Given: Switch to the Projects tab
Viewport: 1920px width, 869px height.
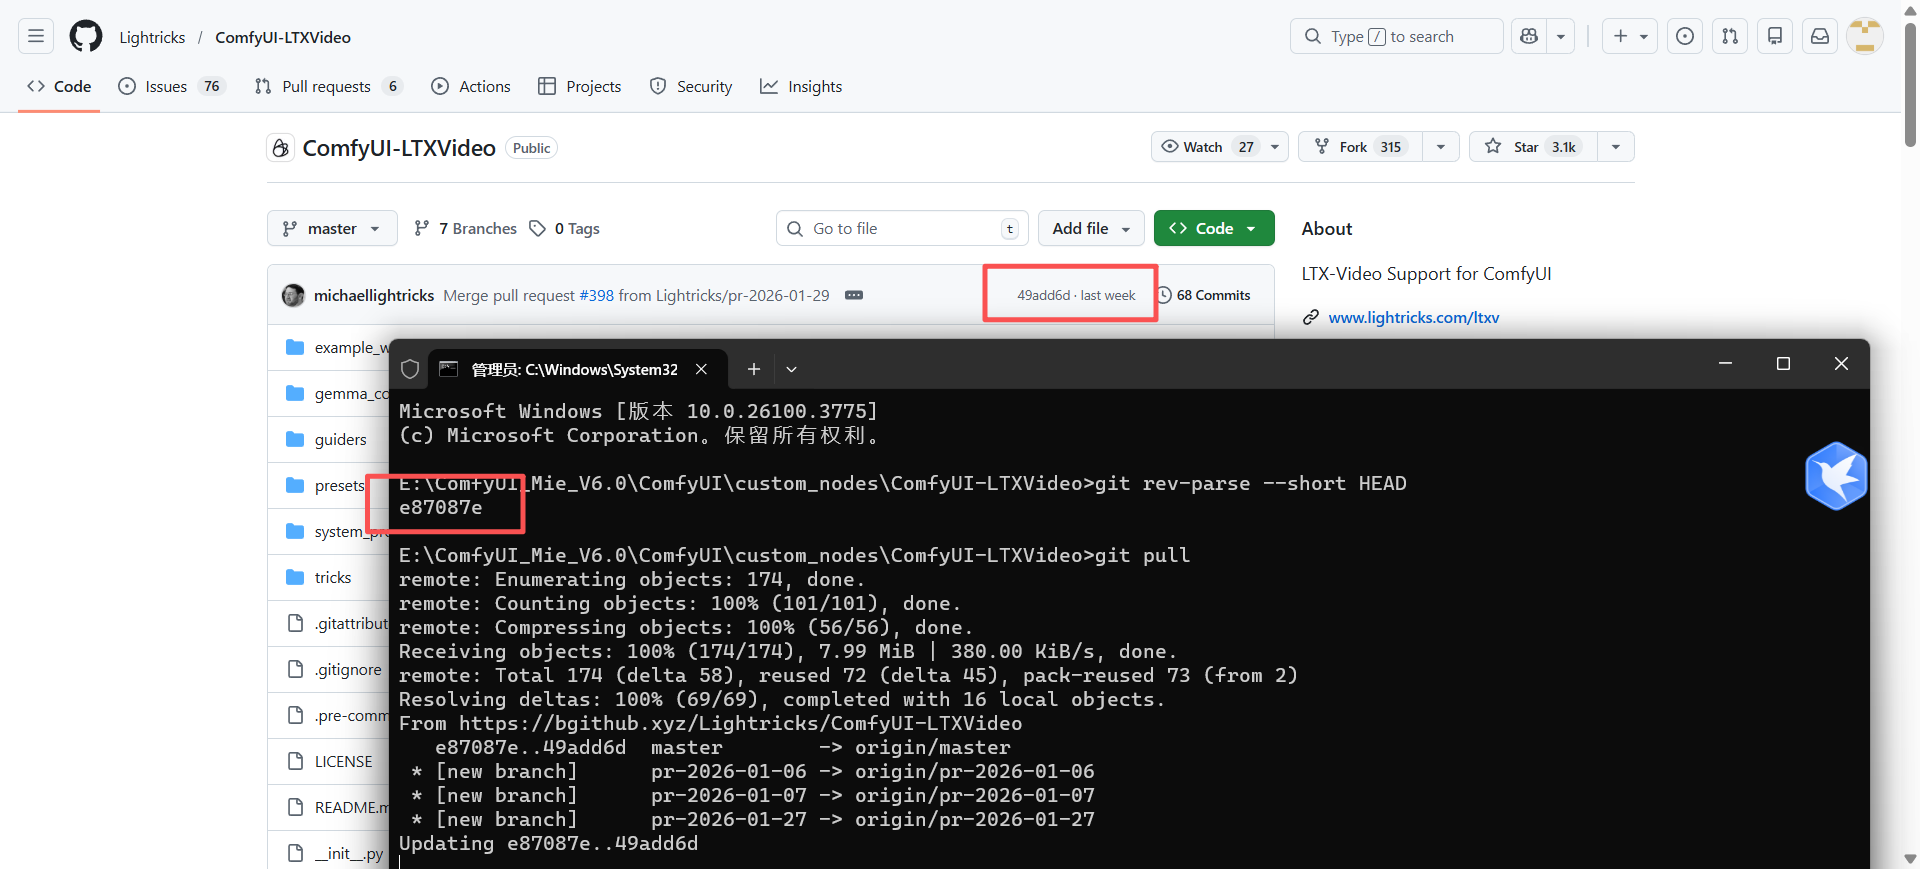Looking at the screenshot, I should [x=580, y=86].
